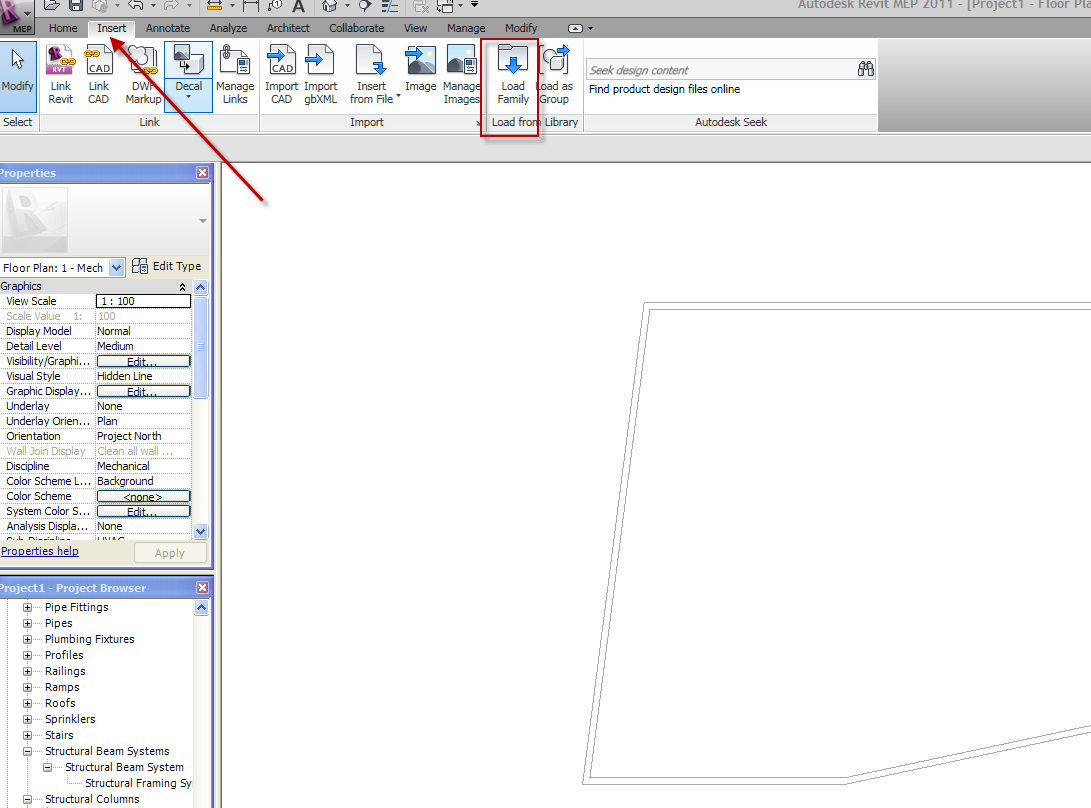Expand the Plumbing Fixtures tree node
Image resolution: width=1091 pixels, height=808 pixels.
pyautogui.click(x=27, y=639)
